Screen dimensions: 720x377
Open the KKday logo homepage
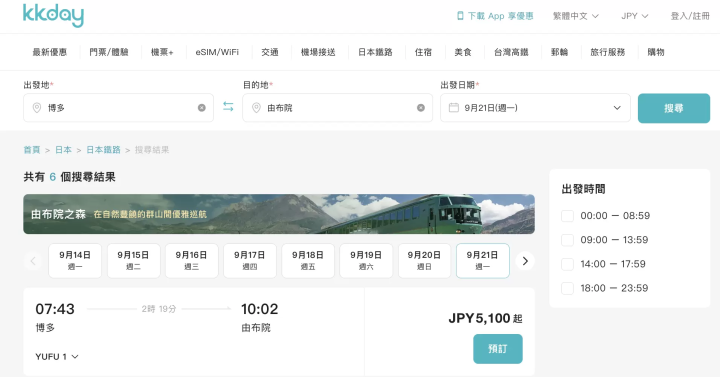[x=53, y=16]
